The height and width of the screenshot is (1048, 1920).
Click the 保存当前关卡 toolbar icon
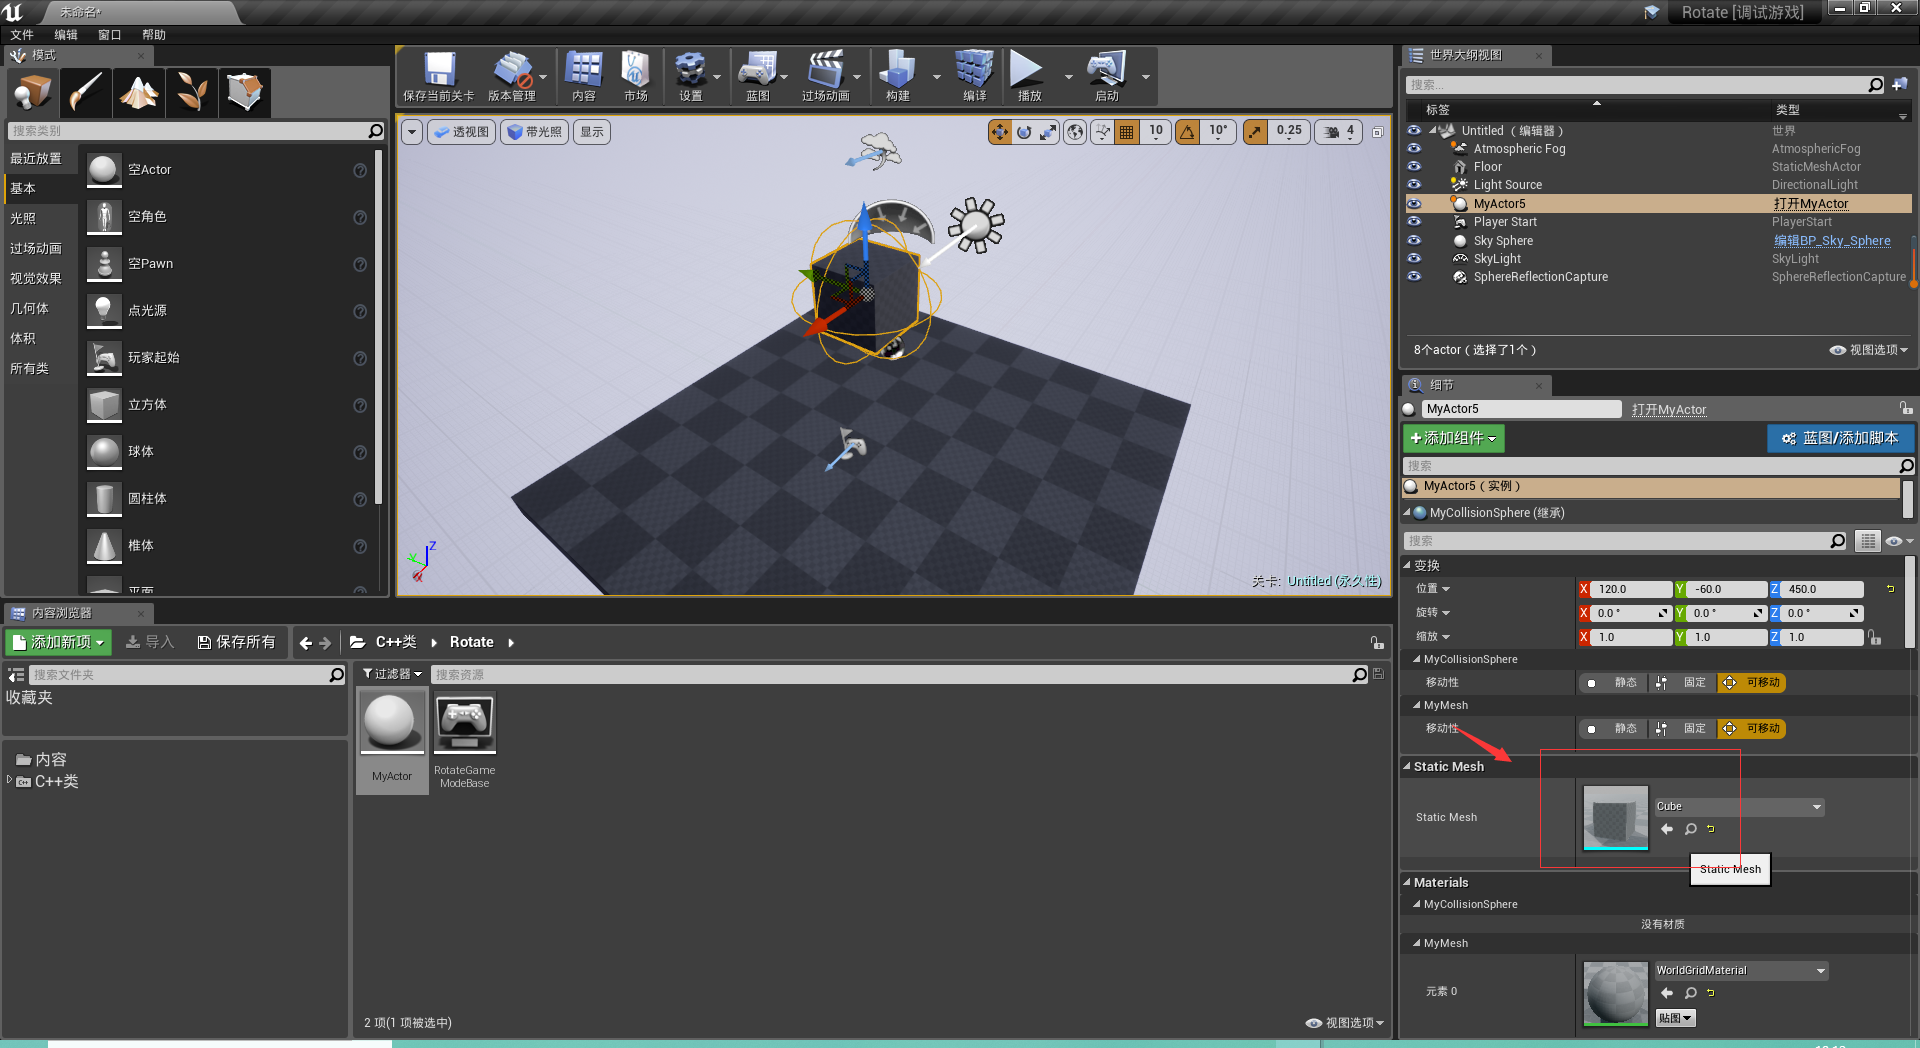tap(438, 75)
